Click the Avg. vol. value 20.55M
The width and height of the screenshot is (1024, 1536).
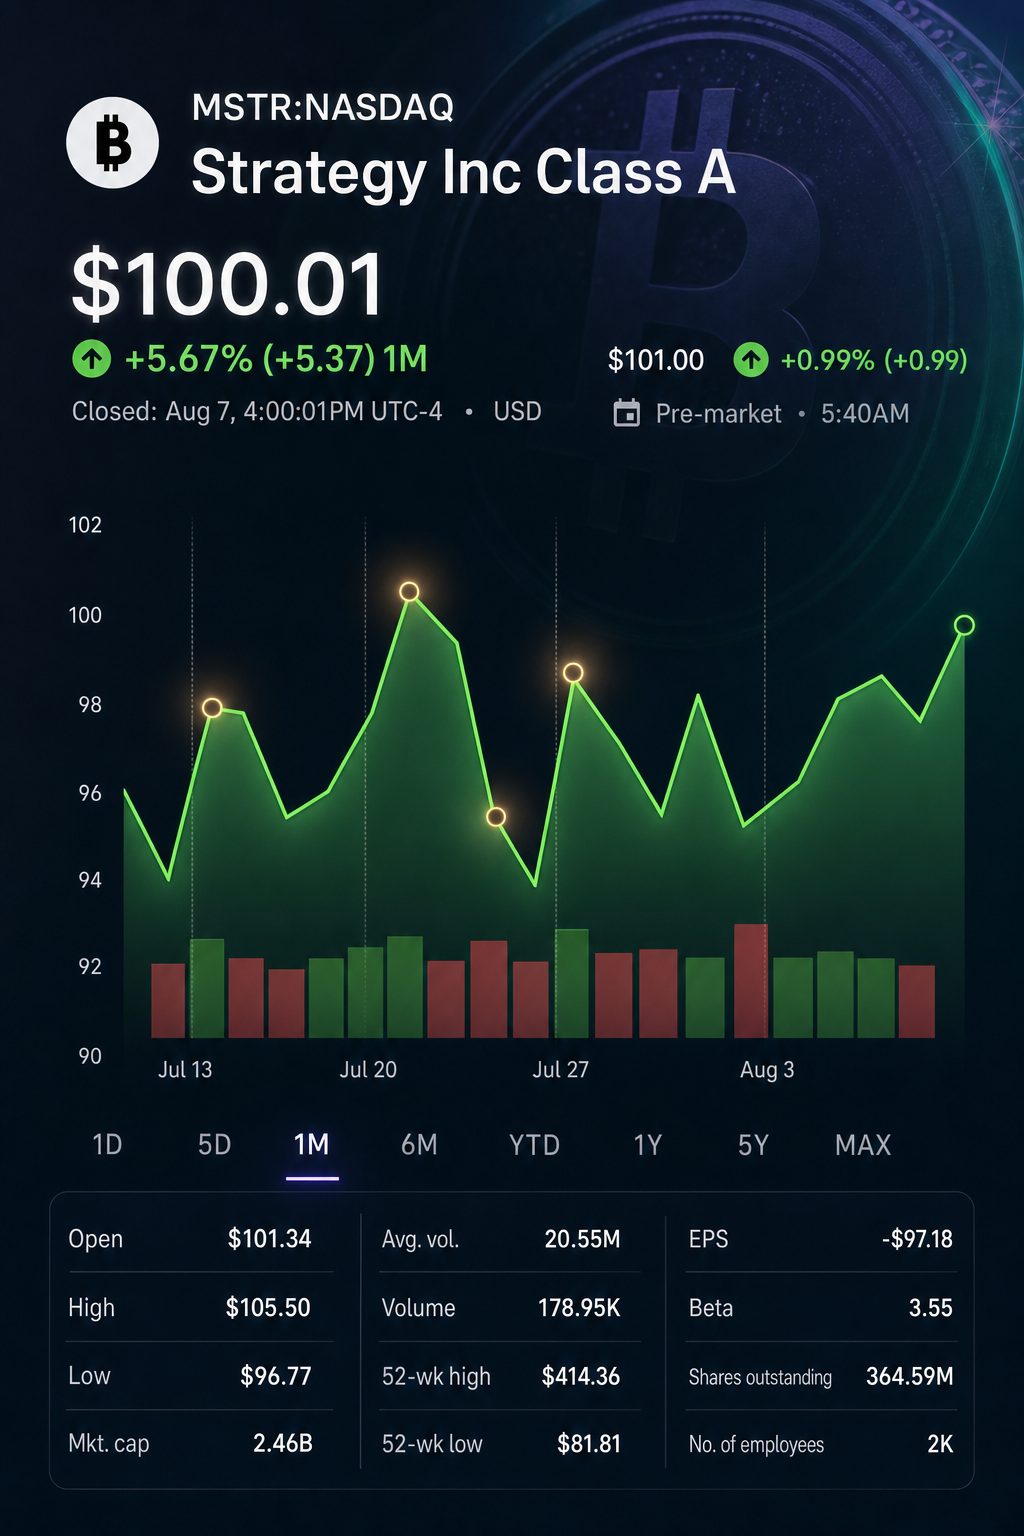582,1240
